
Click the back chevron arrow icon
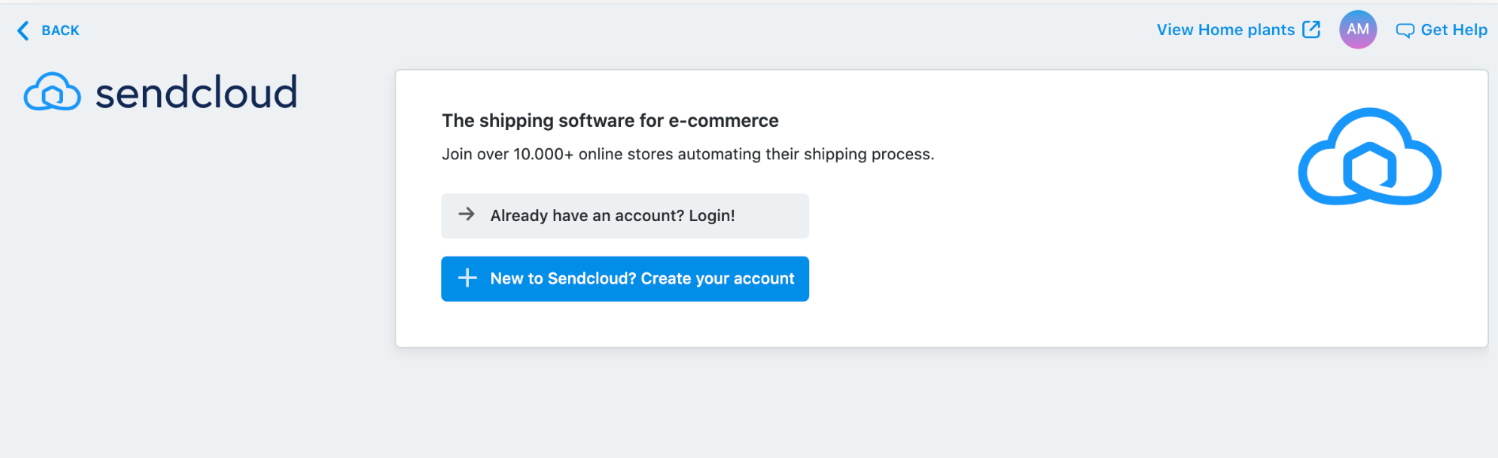point(23,31)
